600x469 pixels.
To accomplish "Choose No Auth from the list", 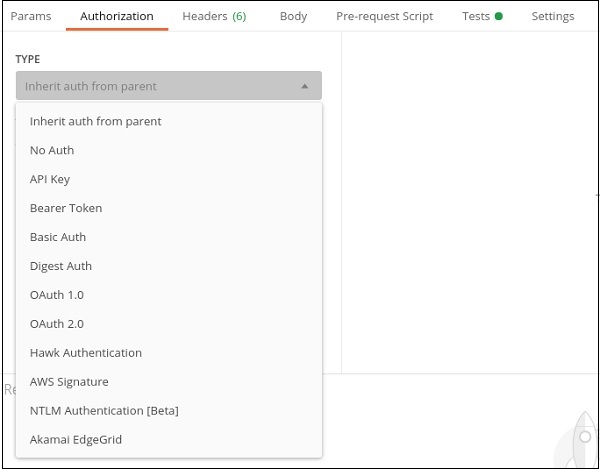I will tap(52, 150).
